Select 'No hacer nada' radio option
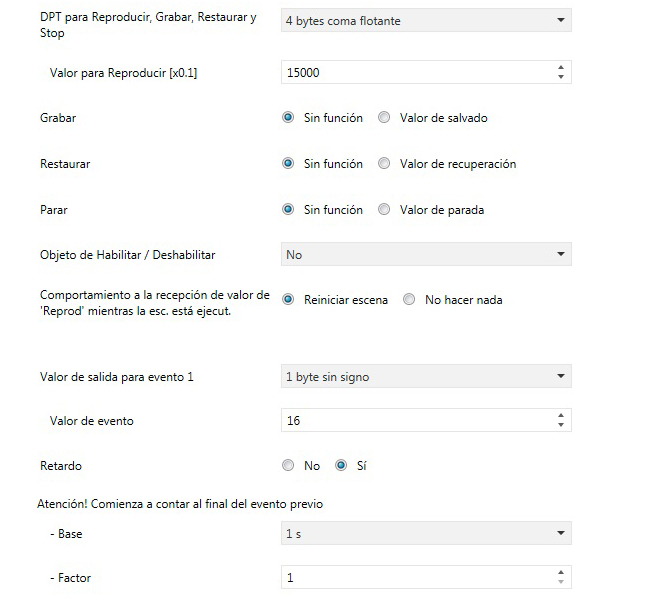Screen dimensions: 650x600 point(409,300)
